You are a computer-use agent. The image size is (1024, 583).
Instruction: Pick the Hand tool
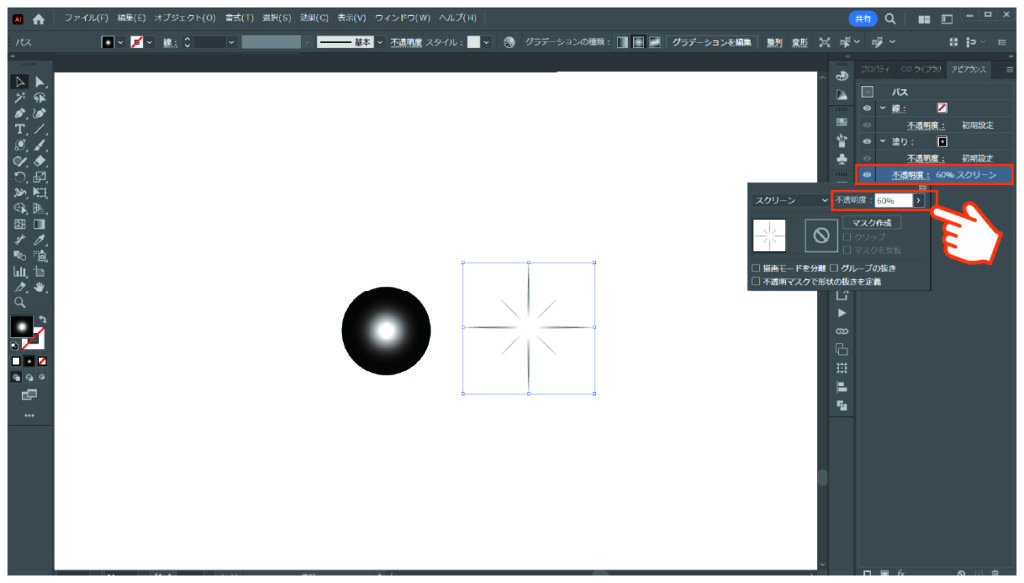click(x=40, y=287)
